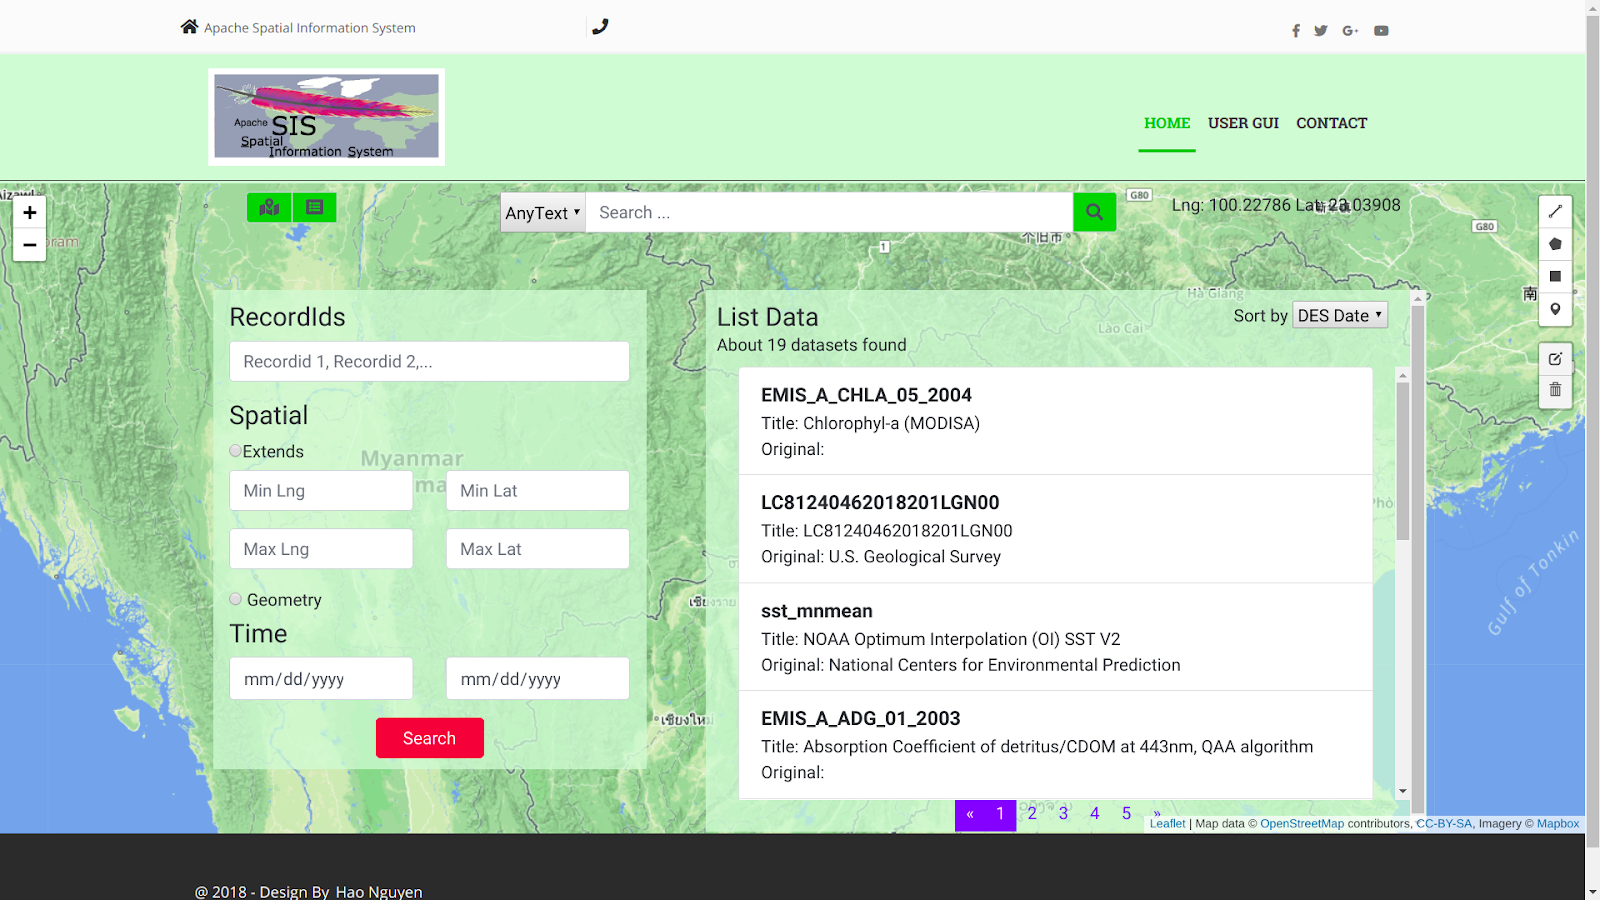Click the green magnifier search button
Viewport: 1600px width, 900px height.
pos(1094,212)
